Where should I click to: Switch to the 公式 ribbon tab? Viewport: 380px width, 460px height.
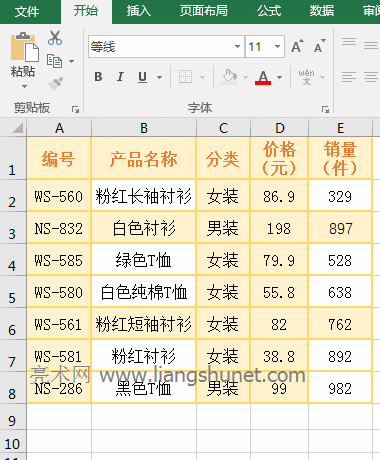[x=269, y=11]
